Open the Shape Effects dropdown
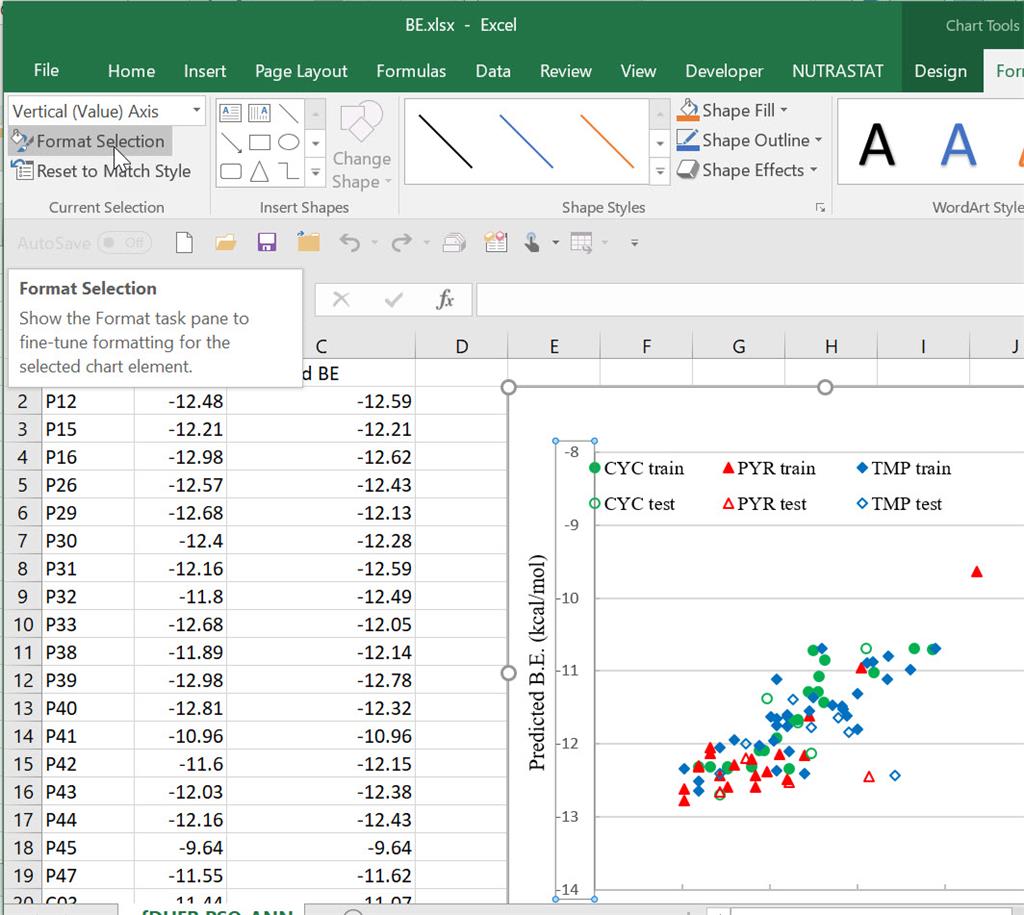The height and width of the screenshot is (915, 1024). click(812, 170)
